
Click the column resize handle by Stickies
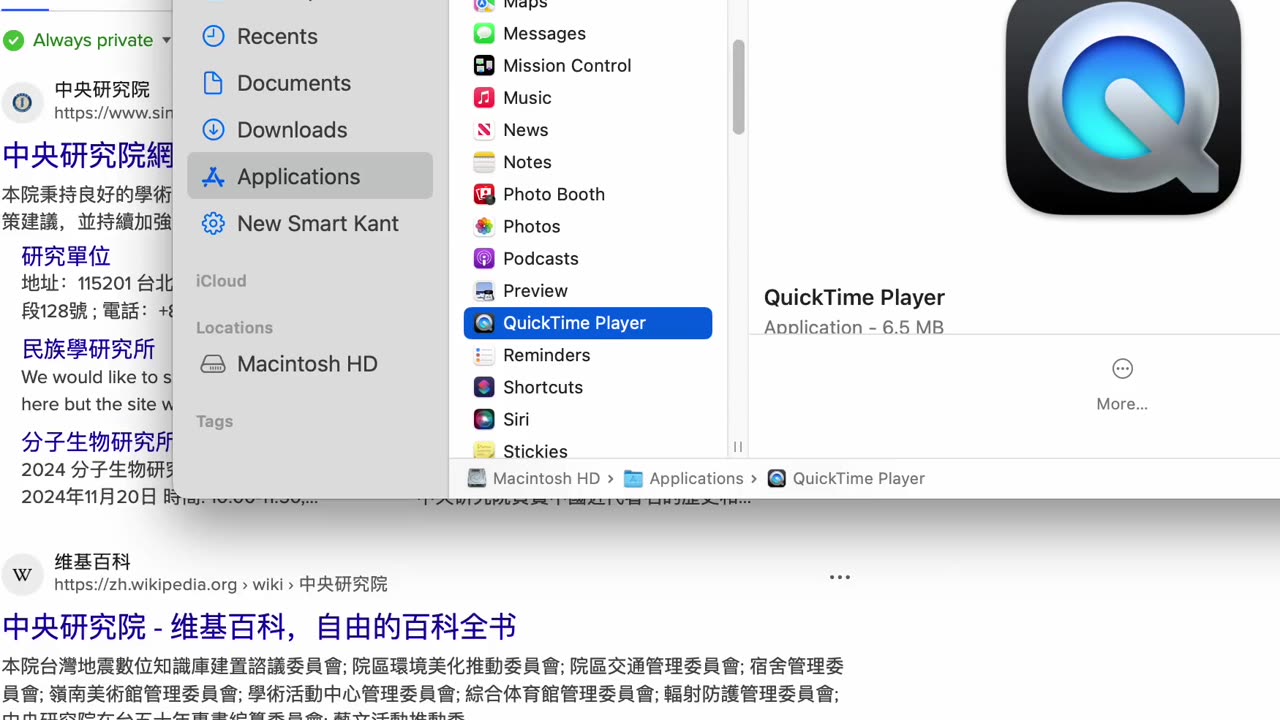(738, 447)
